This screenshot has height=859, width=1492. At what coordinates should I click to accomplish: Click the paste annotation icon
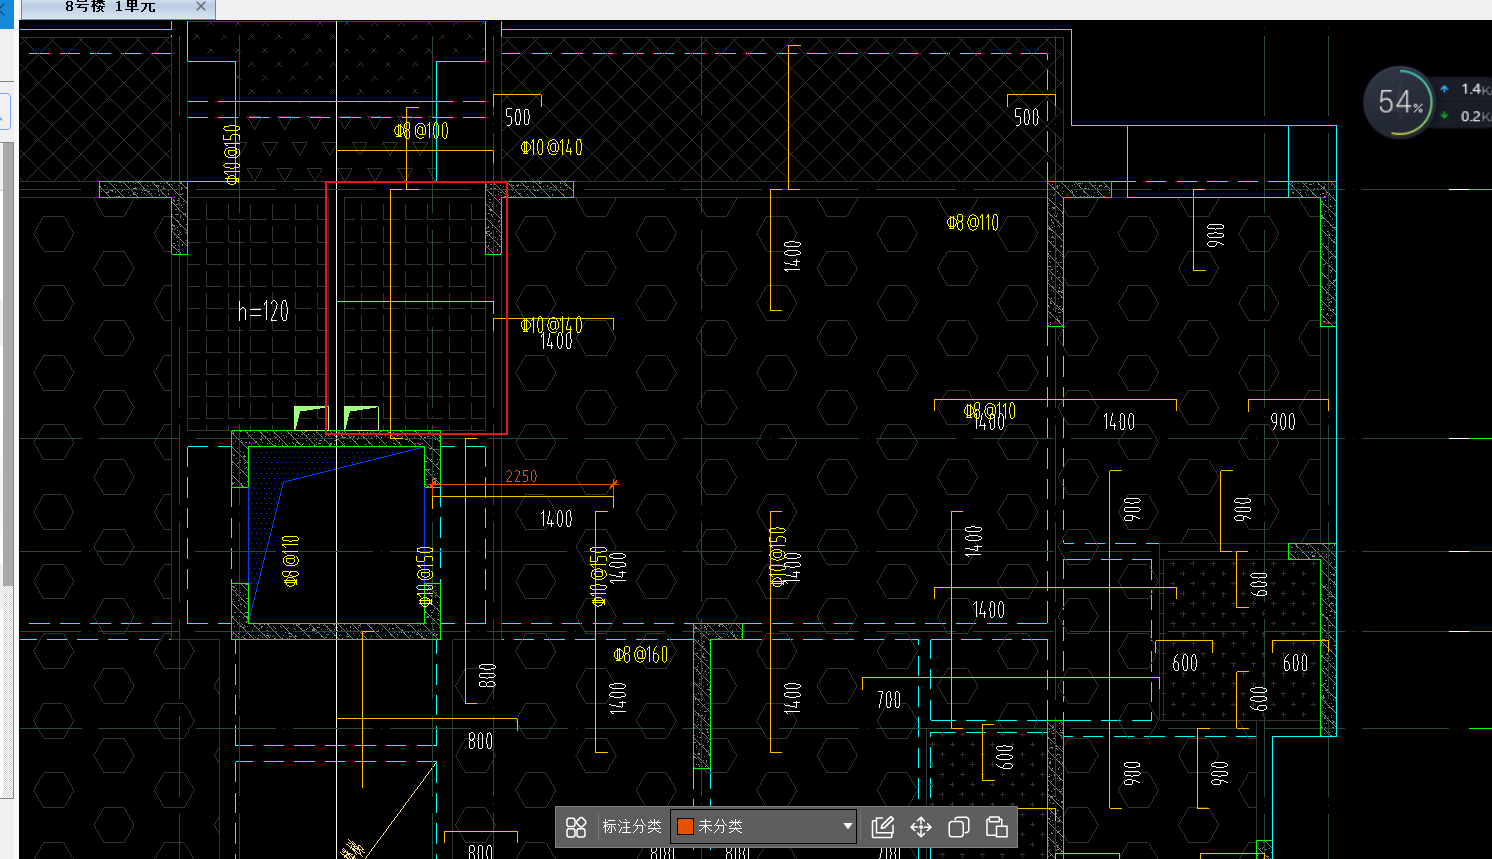click(997, 827)
